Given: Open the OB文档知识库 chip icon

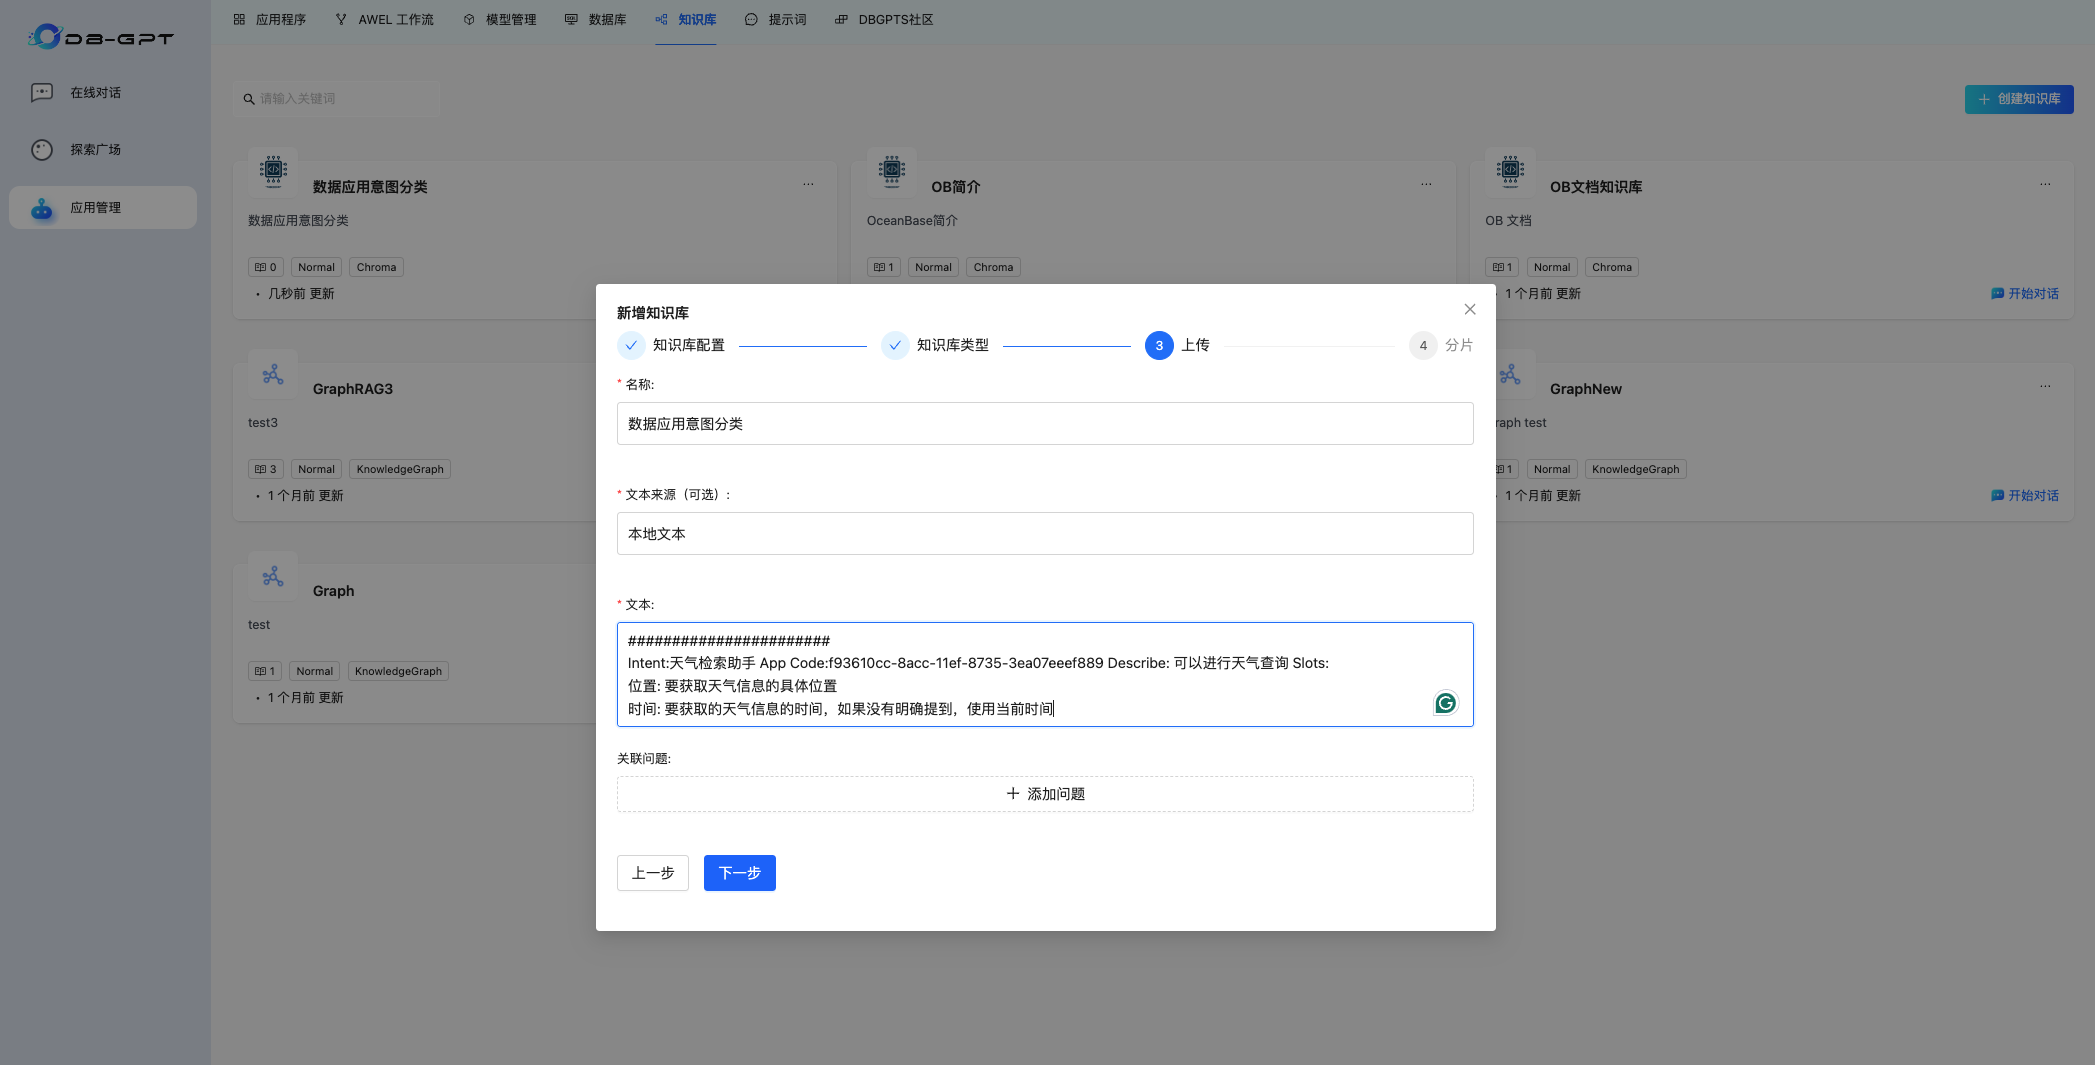Looking at the screenshot, I should pos(1510,171).
